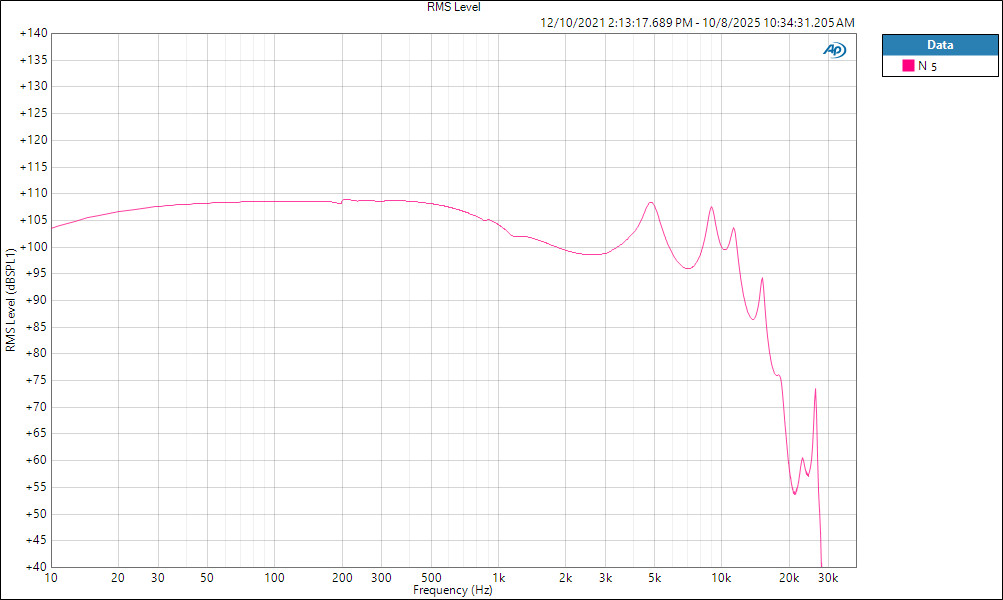Click the pink color swatch for N 5

click(x=909, y=66)
